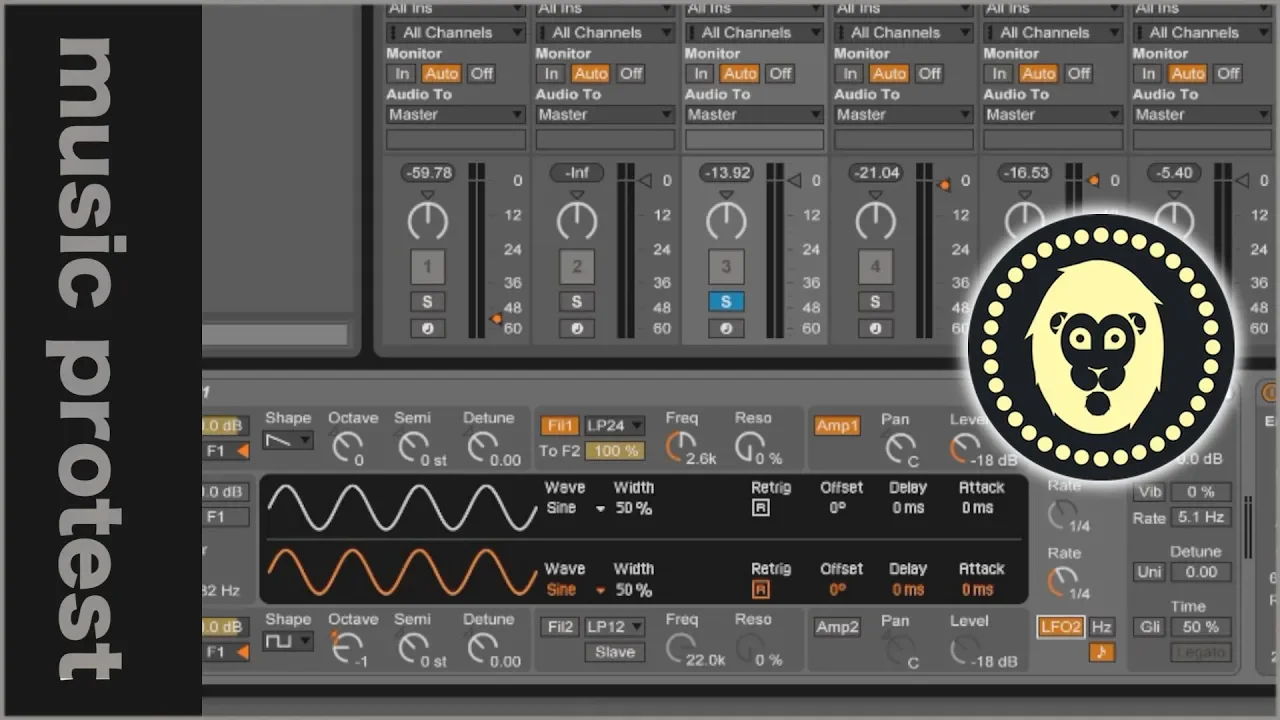
Task: Deactivate track 2 using its number button
Action: [x=576, y=267]
